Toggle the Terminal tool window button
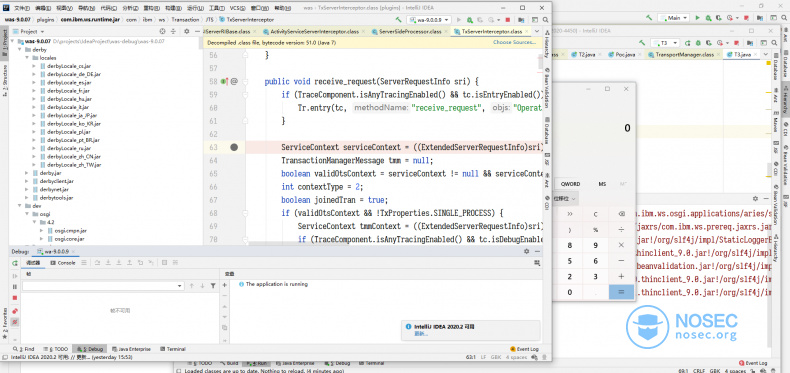The height and width of the screenshot is (373, 790). 172,349
